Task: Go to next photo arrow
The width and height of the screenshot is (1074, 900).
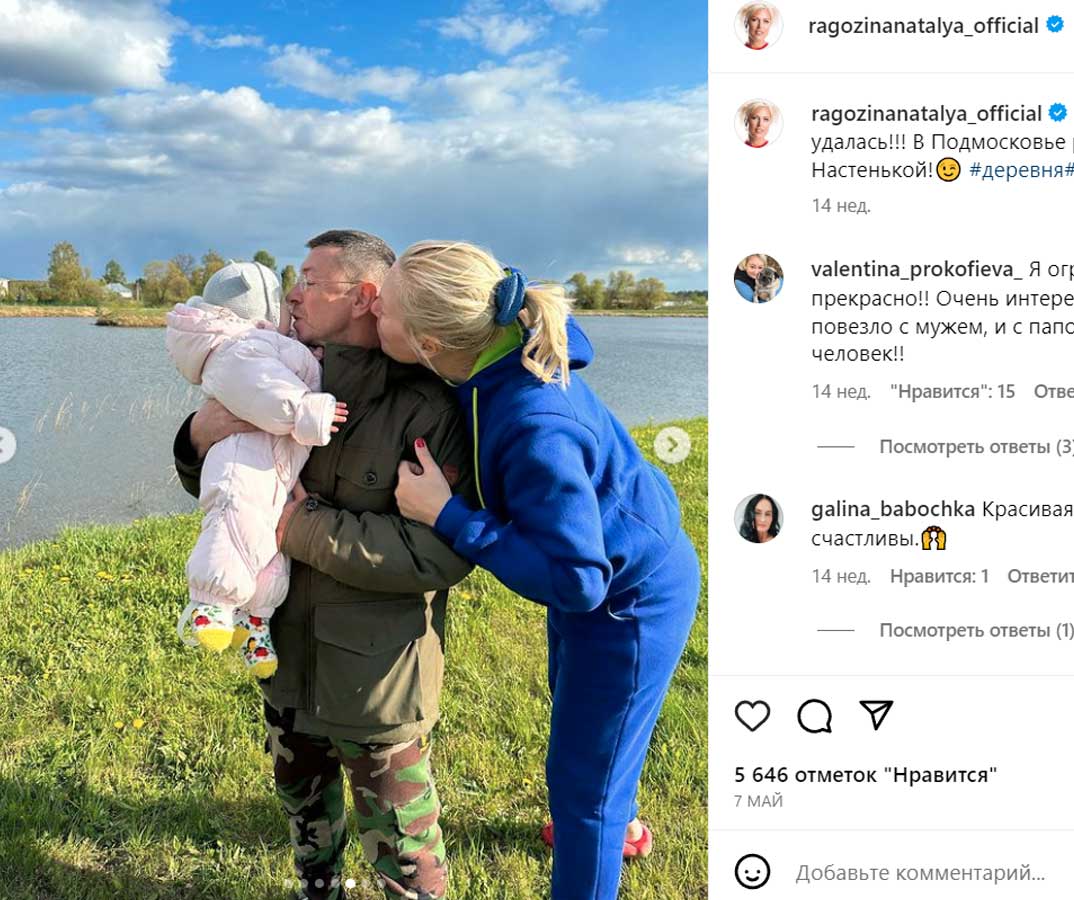Action: click(672, 445)
